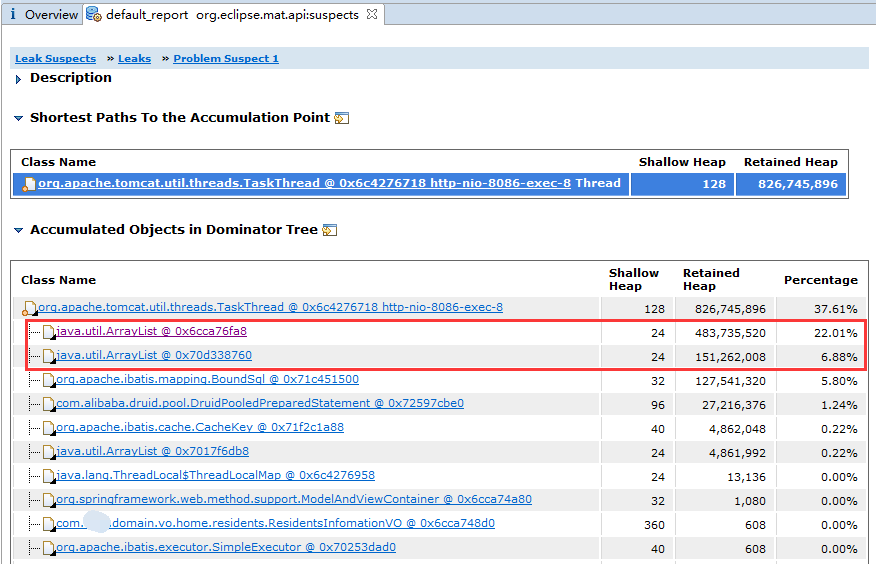Click the help icon beside Shortest Paths heading

342,118
